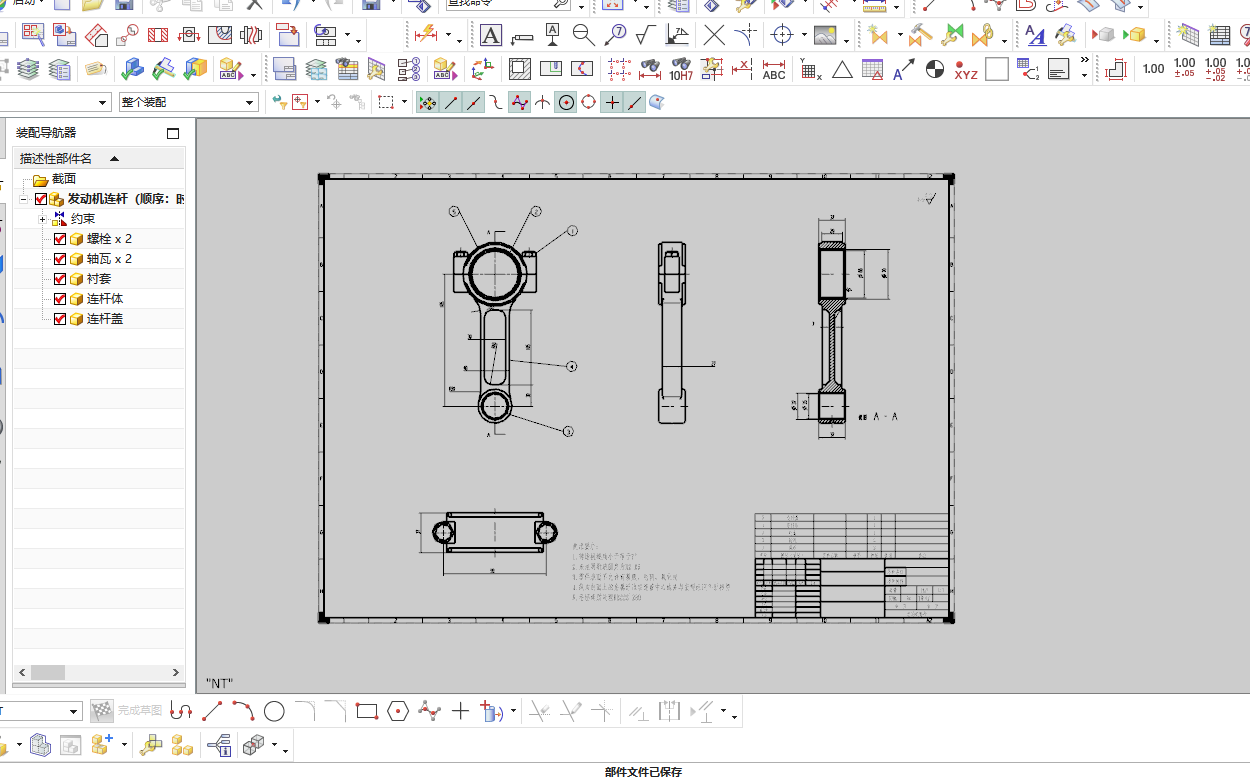Select the 连杆体 tree item
Image resolution: width=1250 pixels, height=777 pixels.
tap(105, 299)
